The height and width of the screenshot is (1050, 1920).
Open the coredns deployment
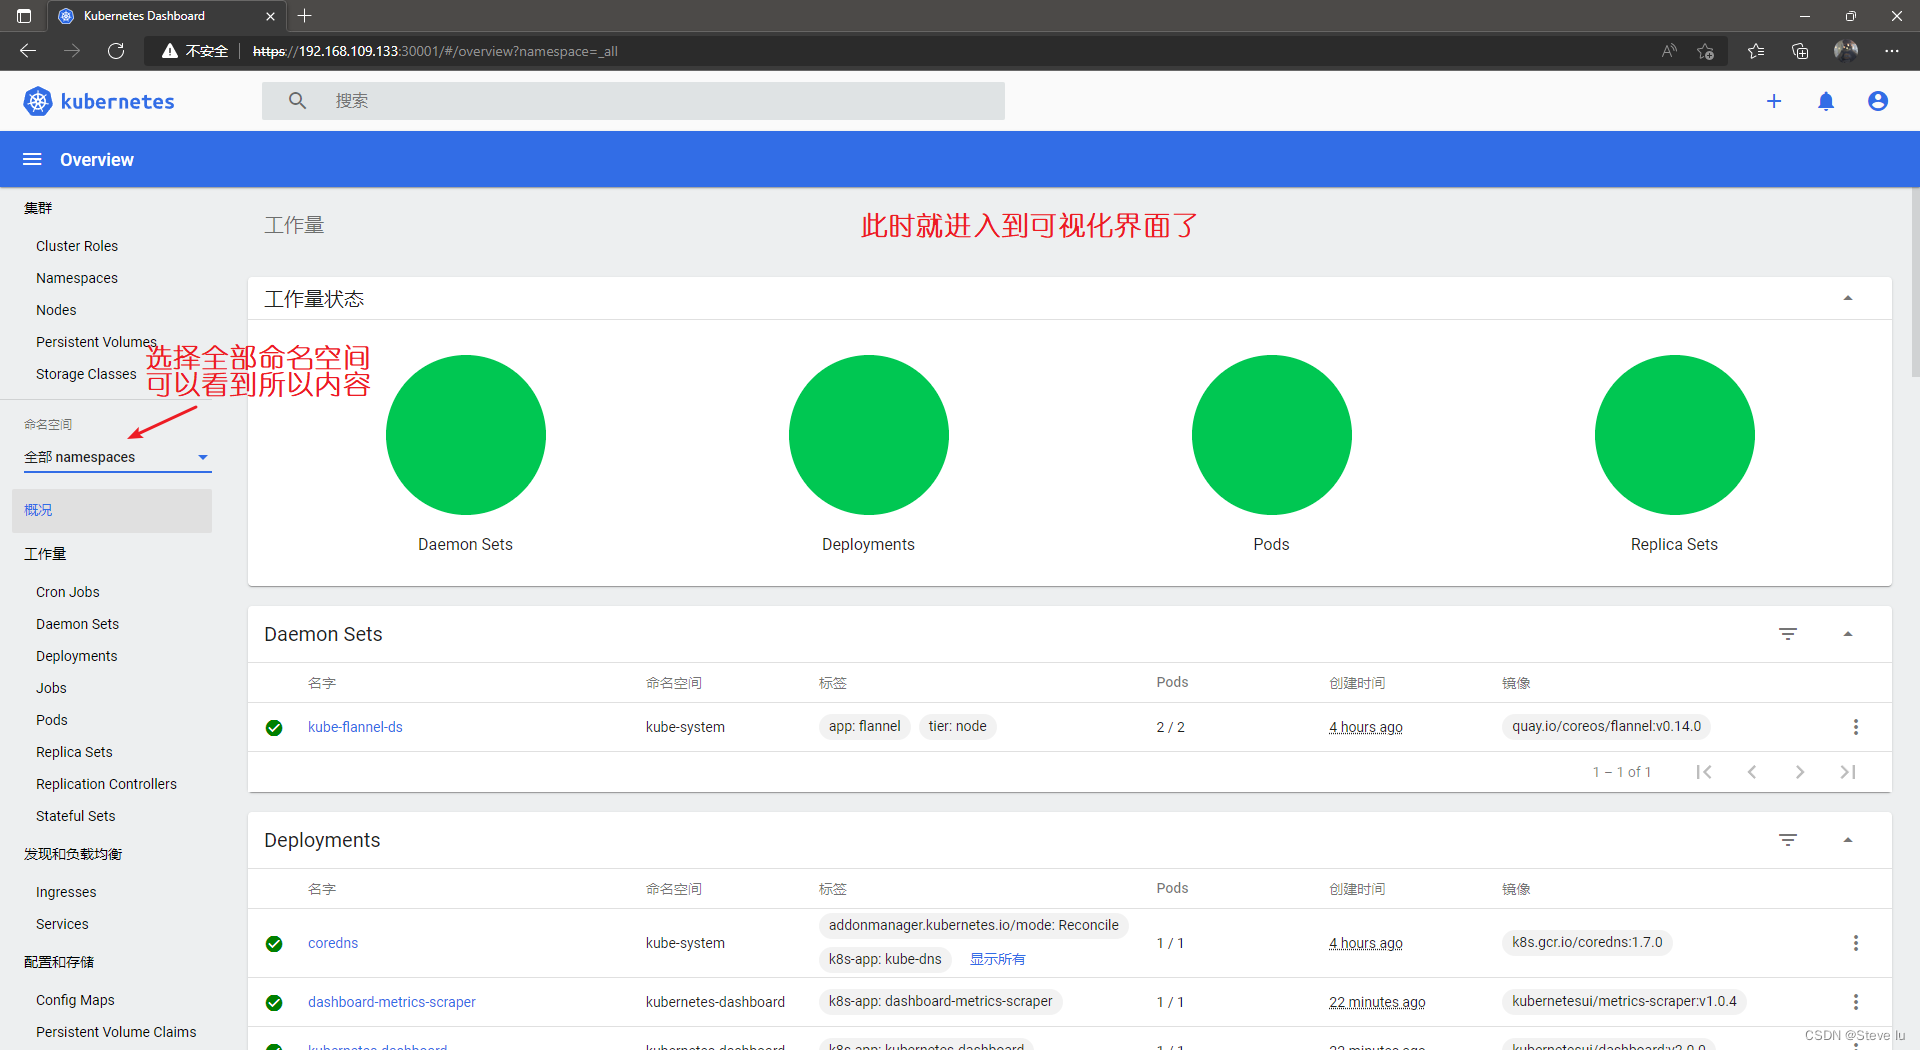pyautogui.click(x=333, y=943)
